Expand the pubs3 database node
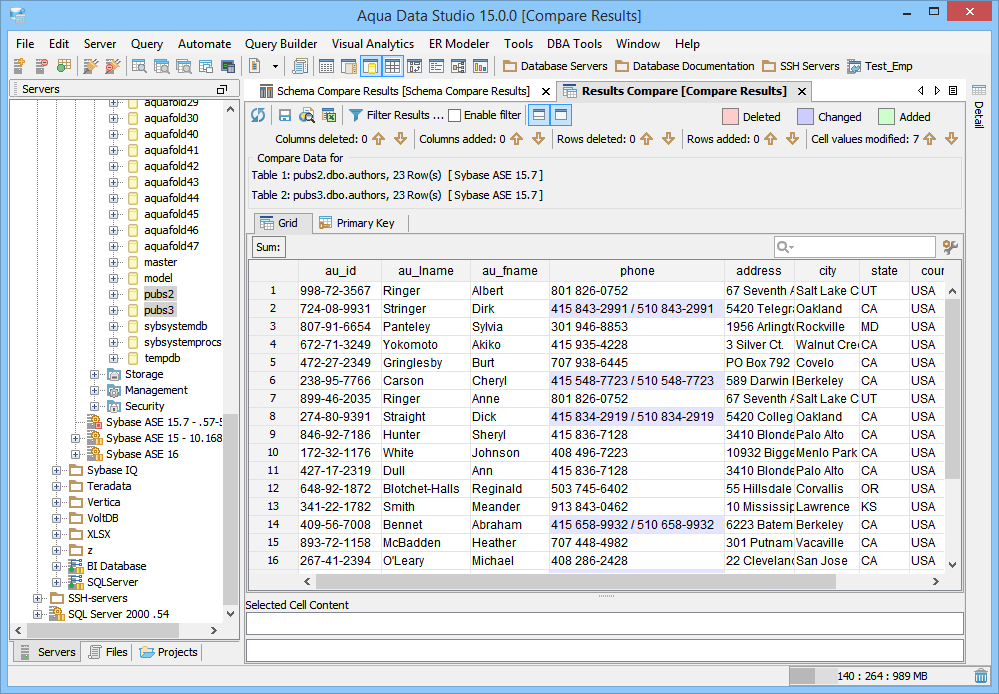 coord(113,310)
